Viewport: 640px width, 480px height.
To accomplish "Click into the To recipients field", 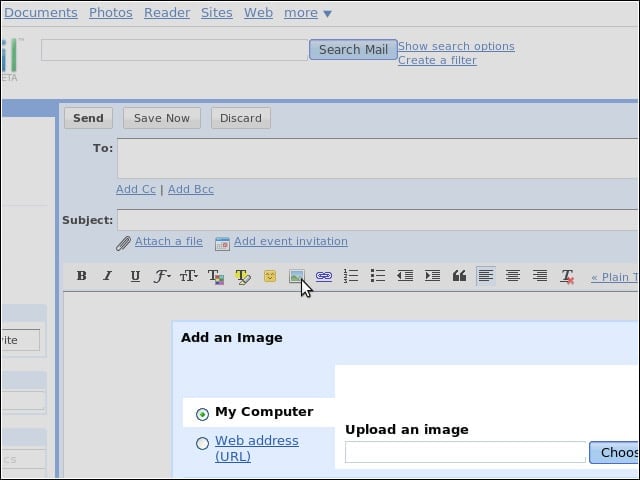I will 378,158.
